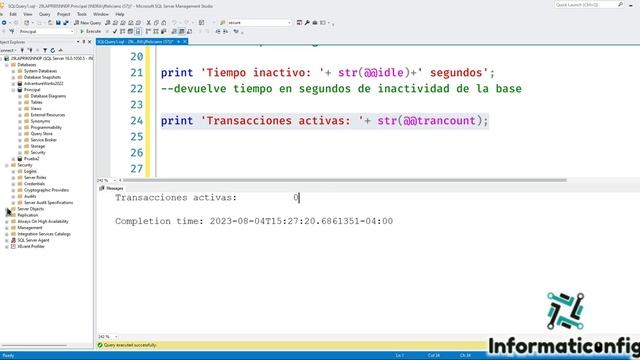Click the Paste icon in toolbar
This screenshot has height=360, width=640.
tap(164, 23)
